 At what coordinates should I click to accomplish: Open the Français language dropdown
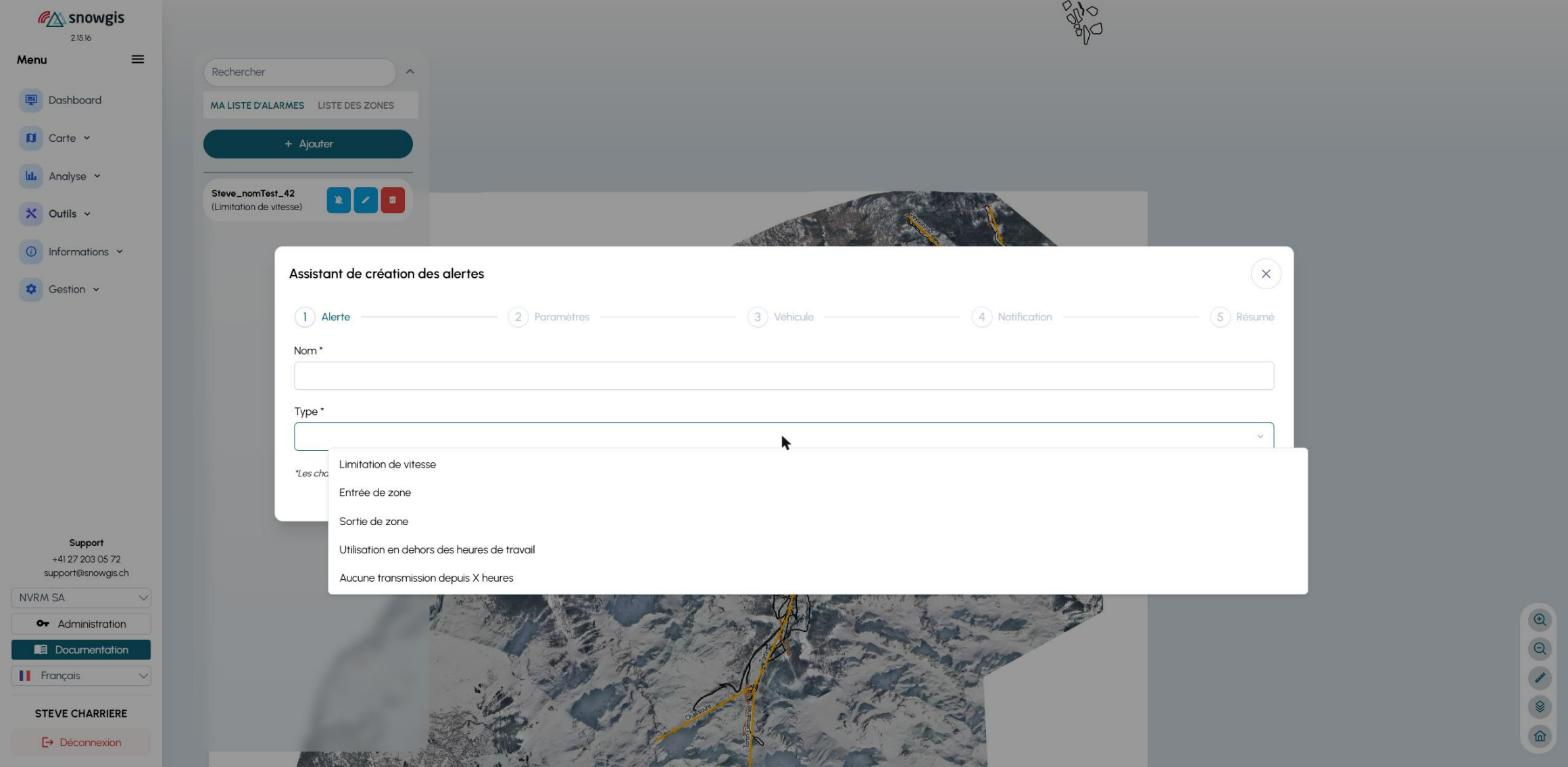pyautogui.click(x=81, y=676)
